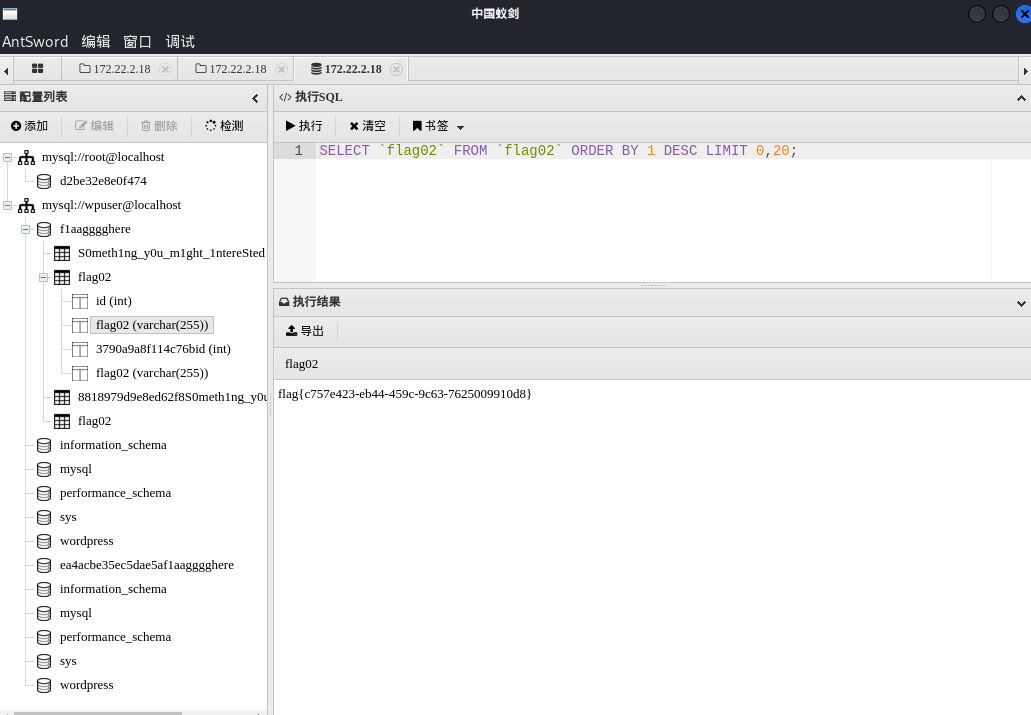This screenshot has width=1031, height=715.
Task: Select the S0meth1ng_y0u_m1ght_1ntereSted table
Action: click(171, 253)
